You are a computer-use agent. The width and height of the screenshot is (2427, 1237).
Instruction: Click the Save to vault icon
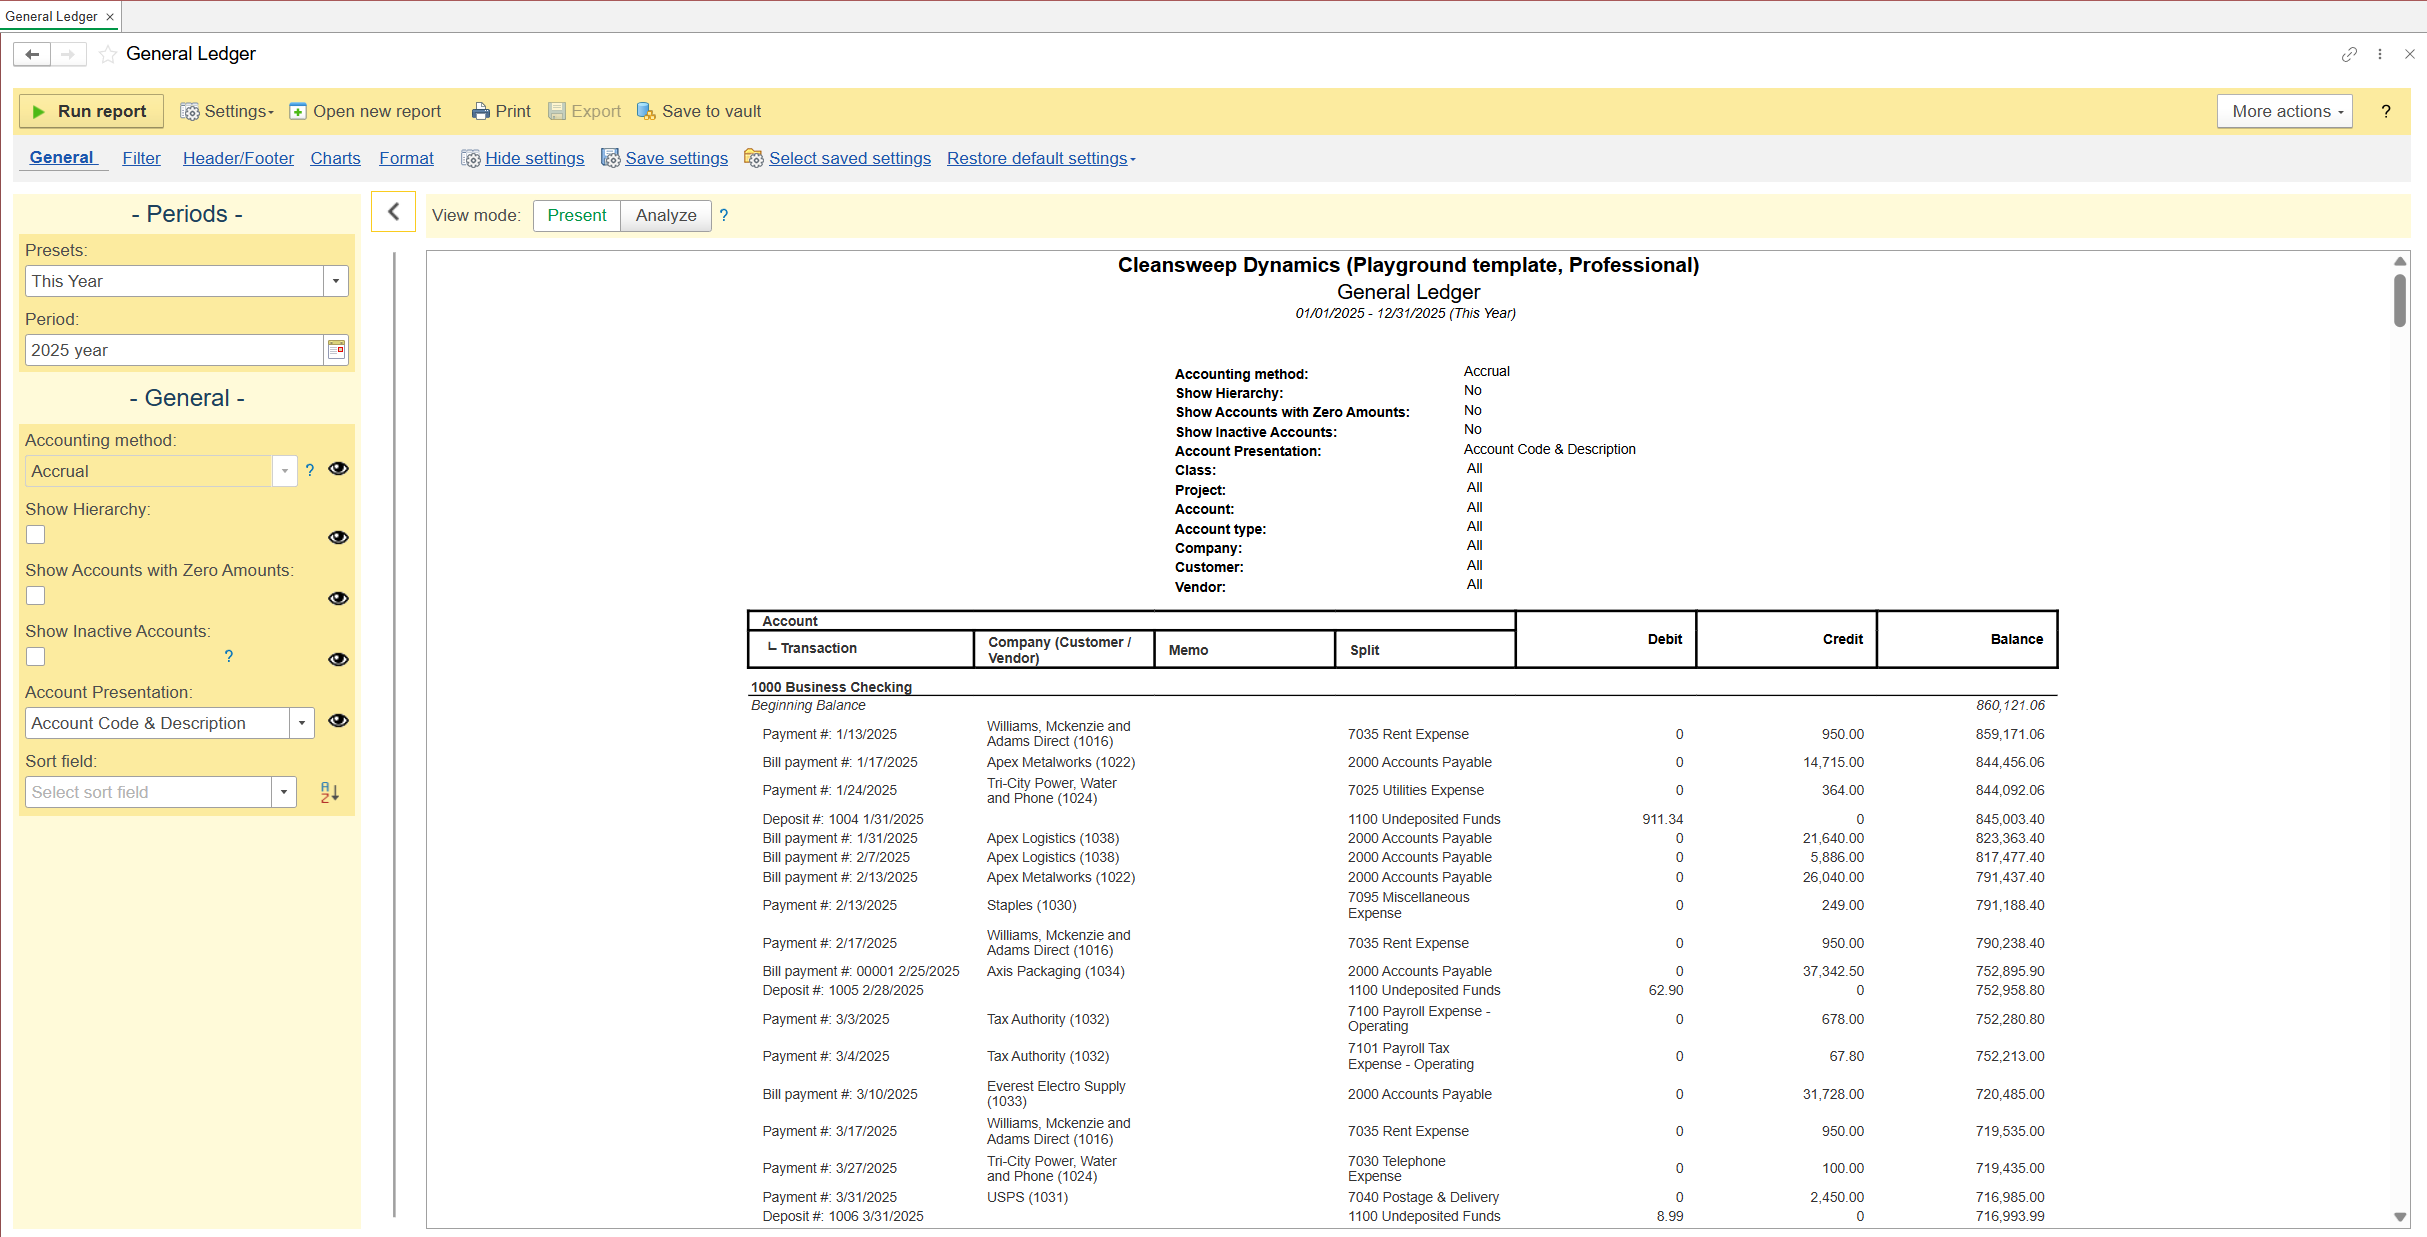tap(646, 112)
